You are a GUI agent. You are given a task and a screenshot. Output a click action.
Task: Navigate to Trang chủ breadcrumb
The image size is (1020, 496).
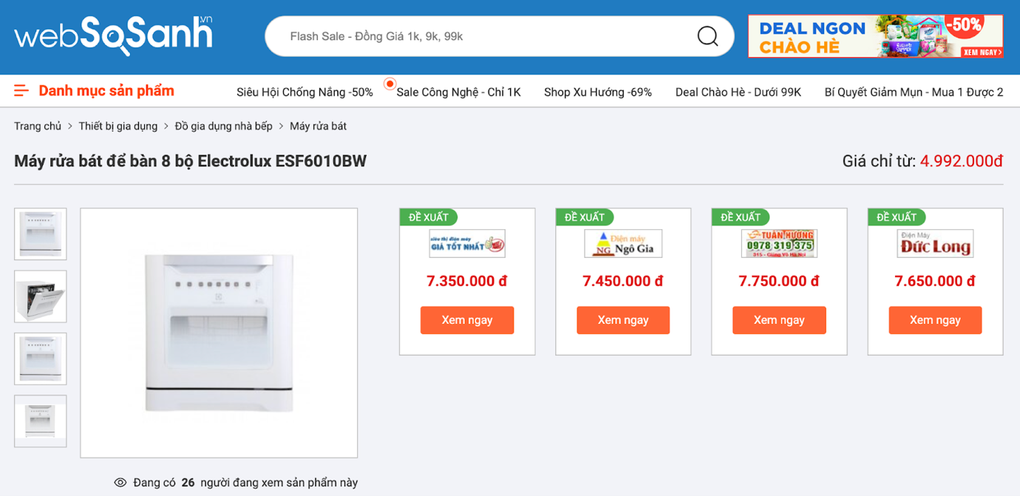click(x=37, y=126)
